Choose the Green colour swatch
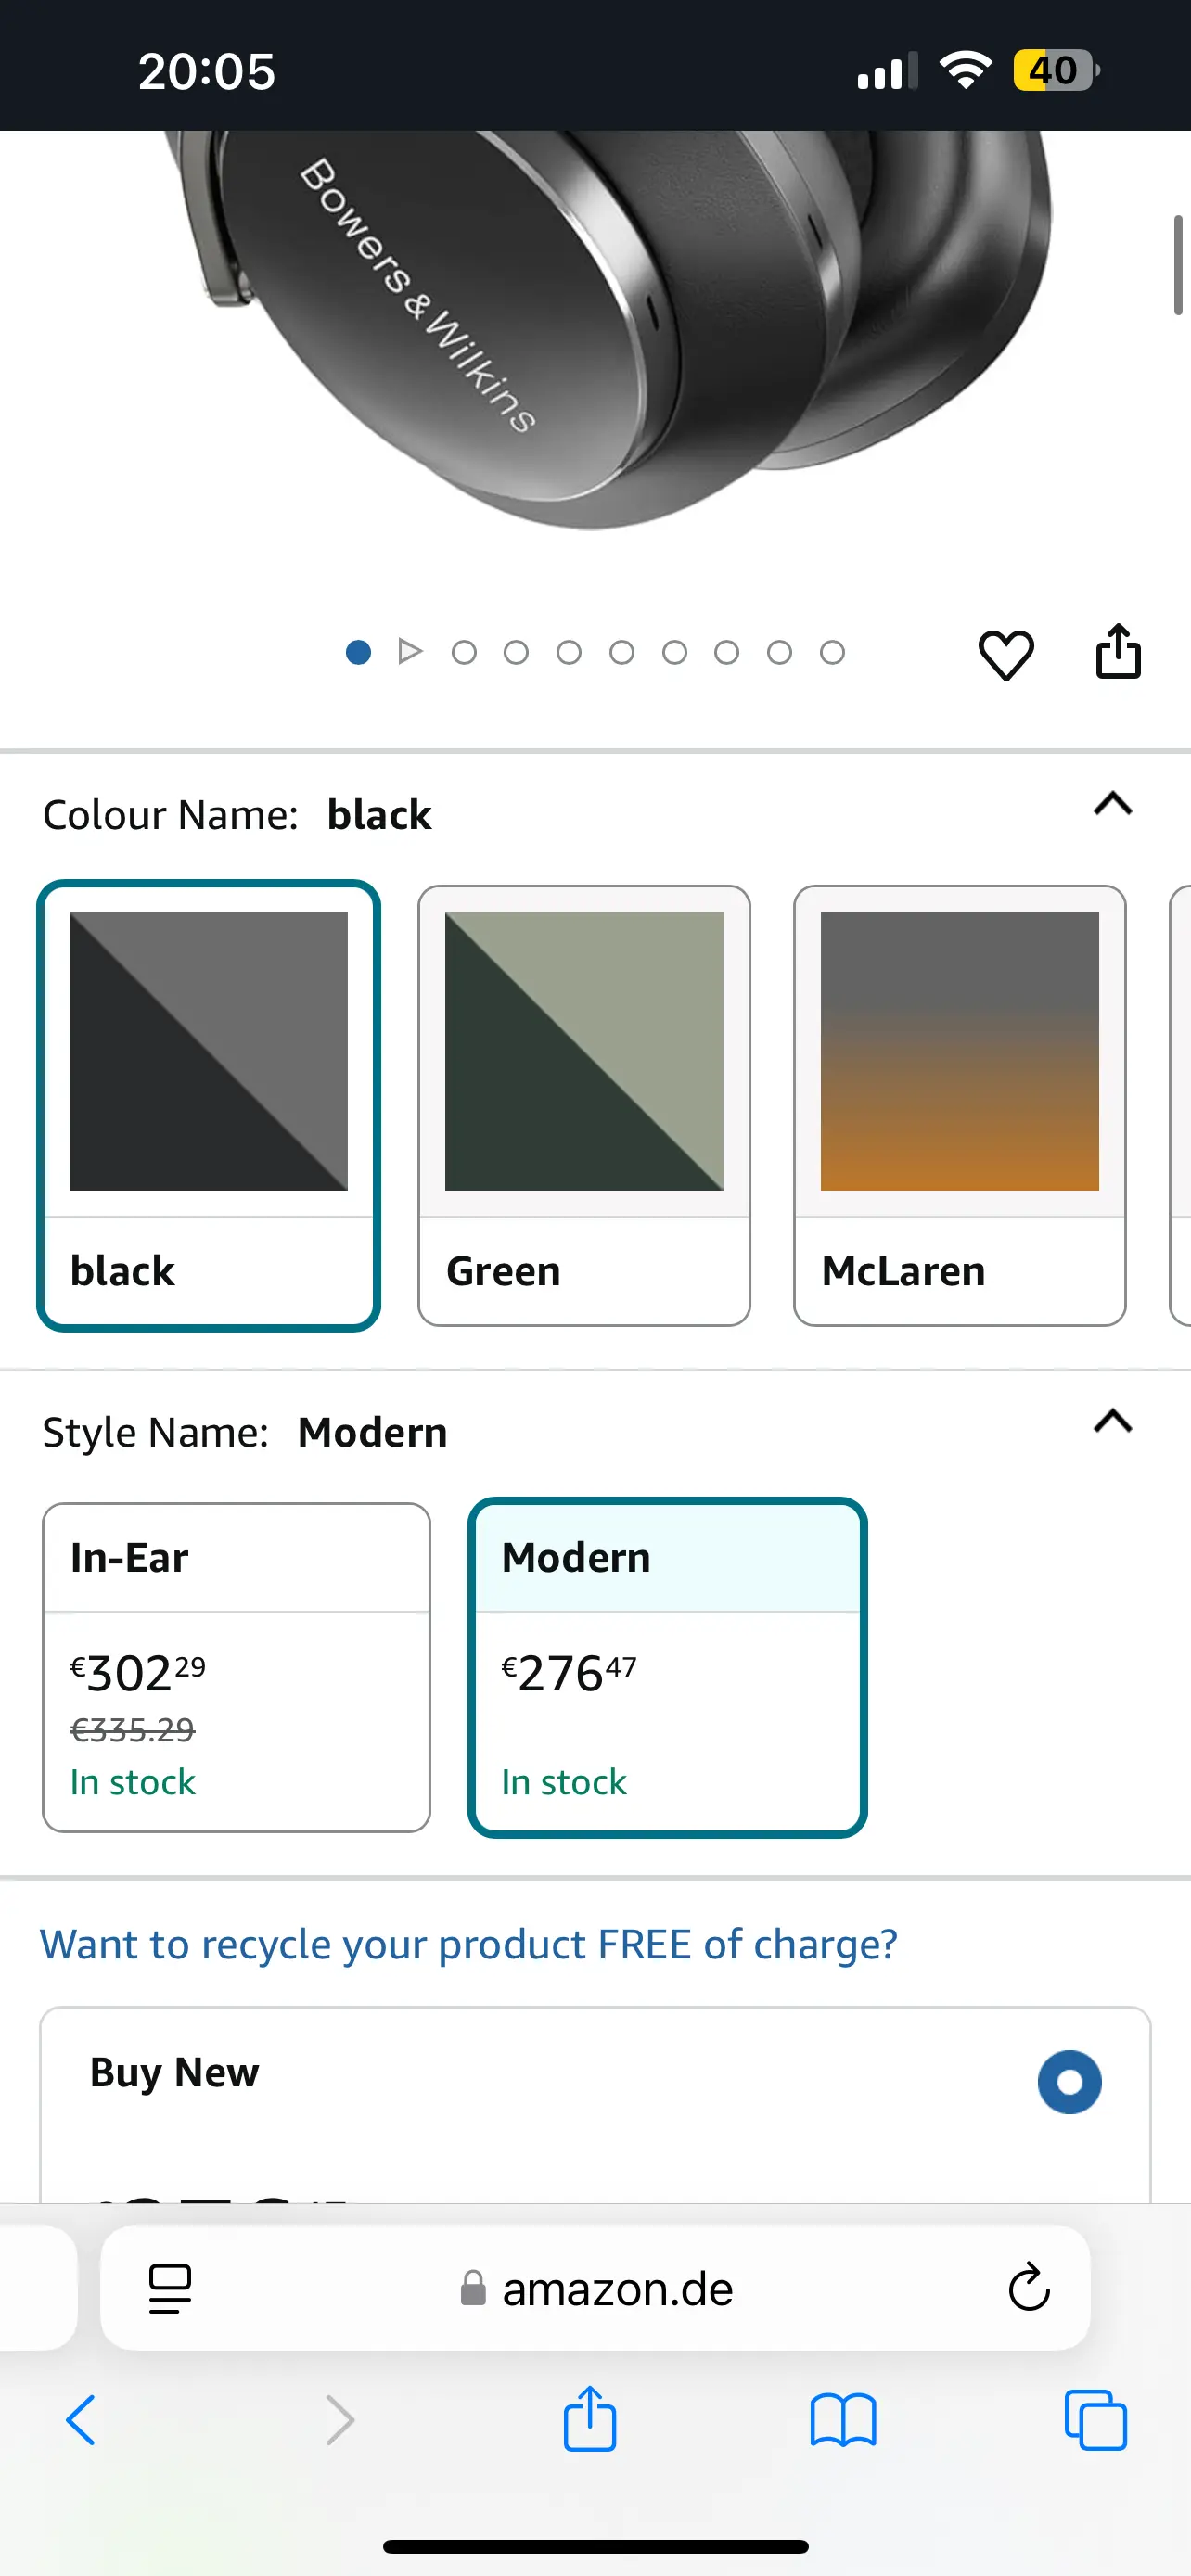 click(584, 1105)
